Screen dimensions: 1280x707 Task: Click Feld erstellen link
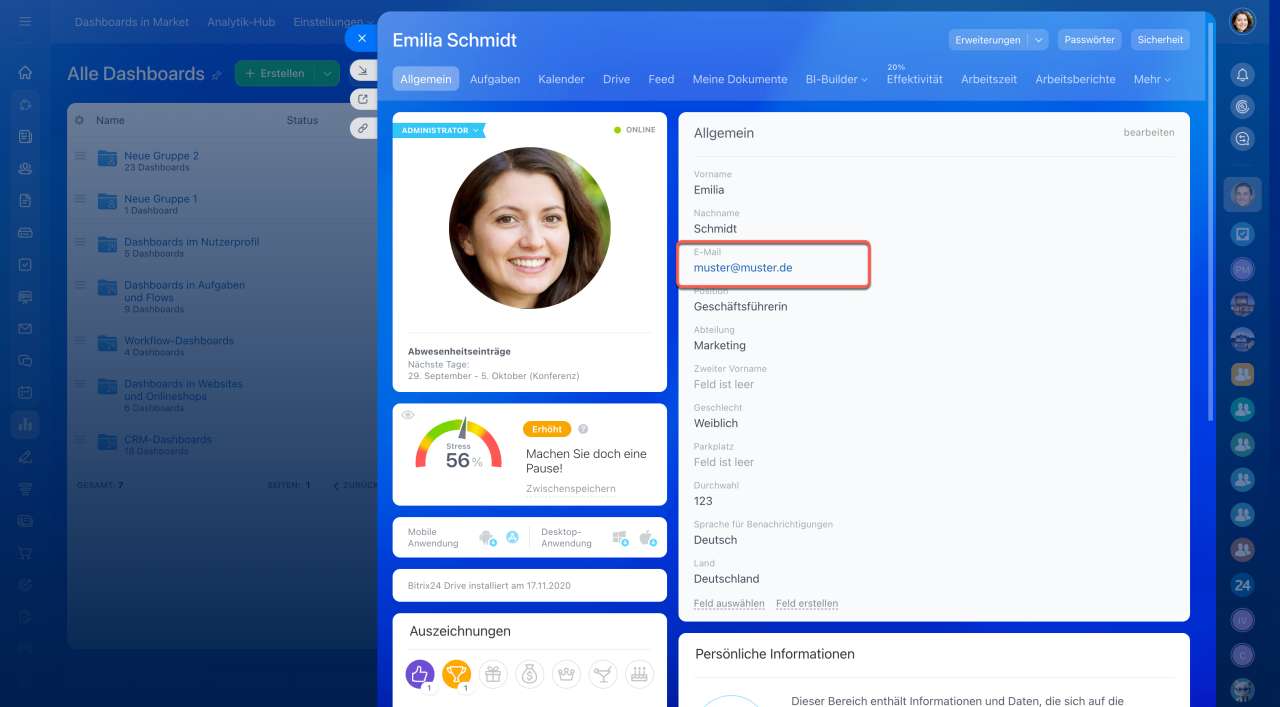coord(807,604)
